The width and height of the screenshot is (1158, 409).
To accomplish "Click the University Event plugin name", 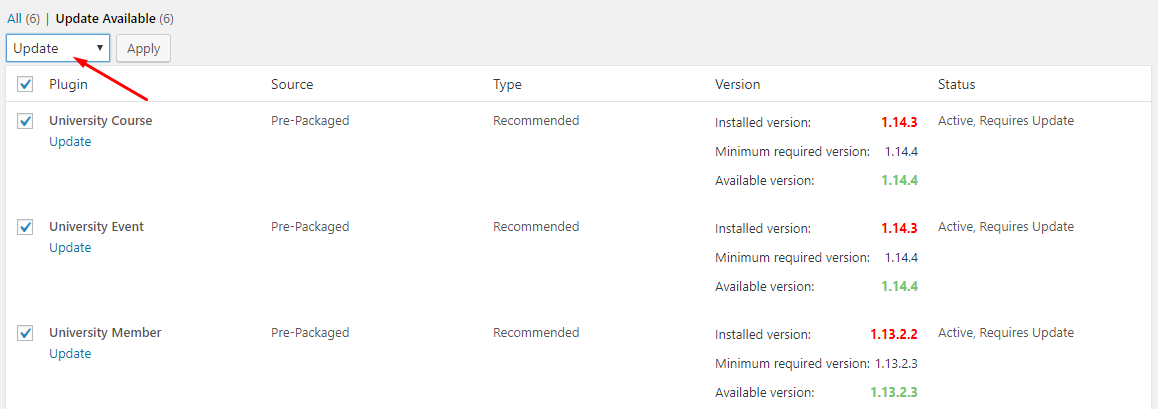I will coord(97,227).
